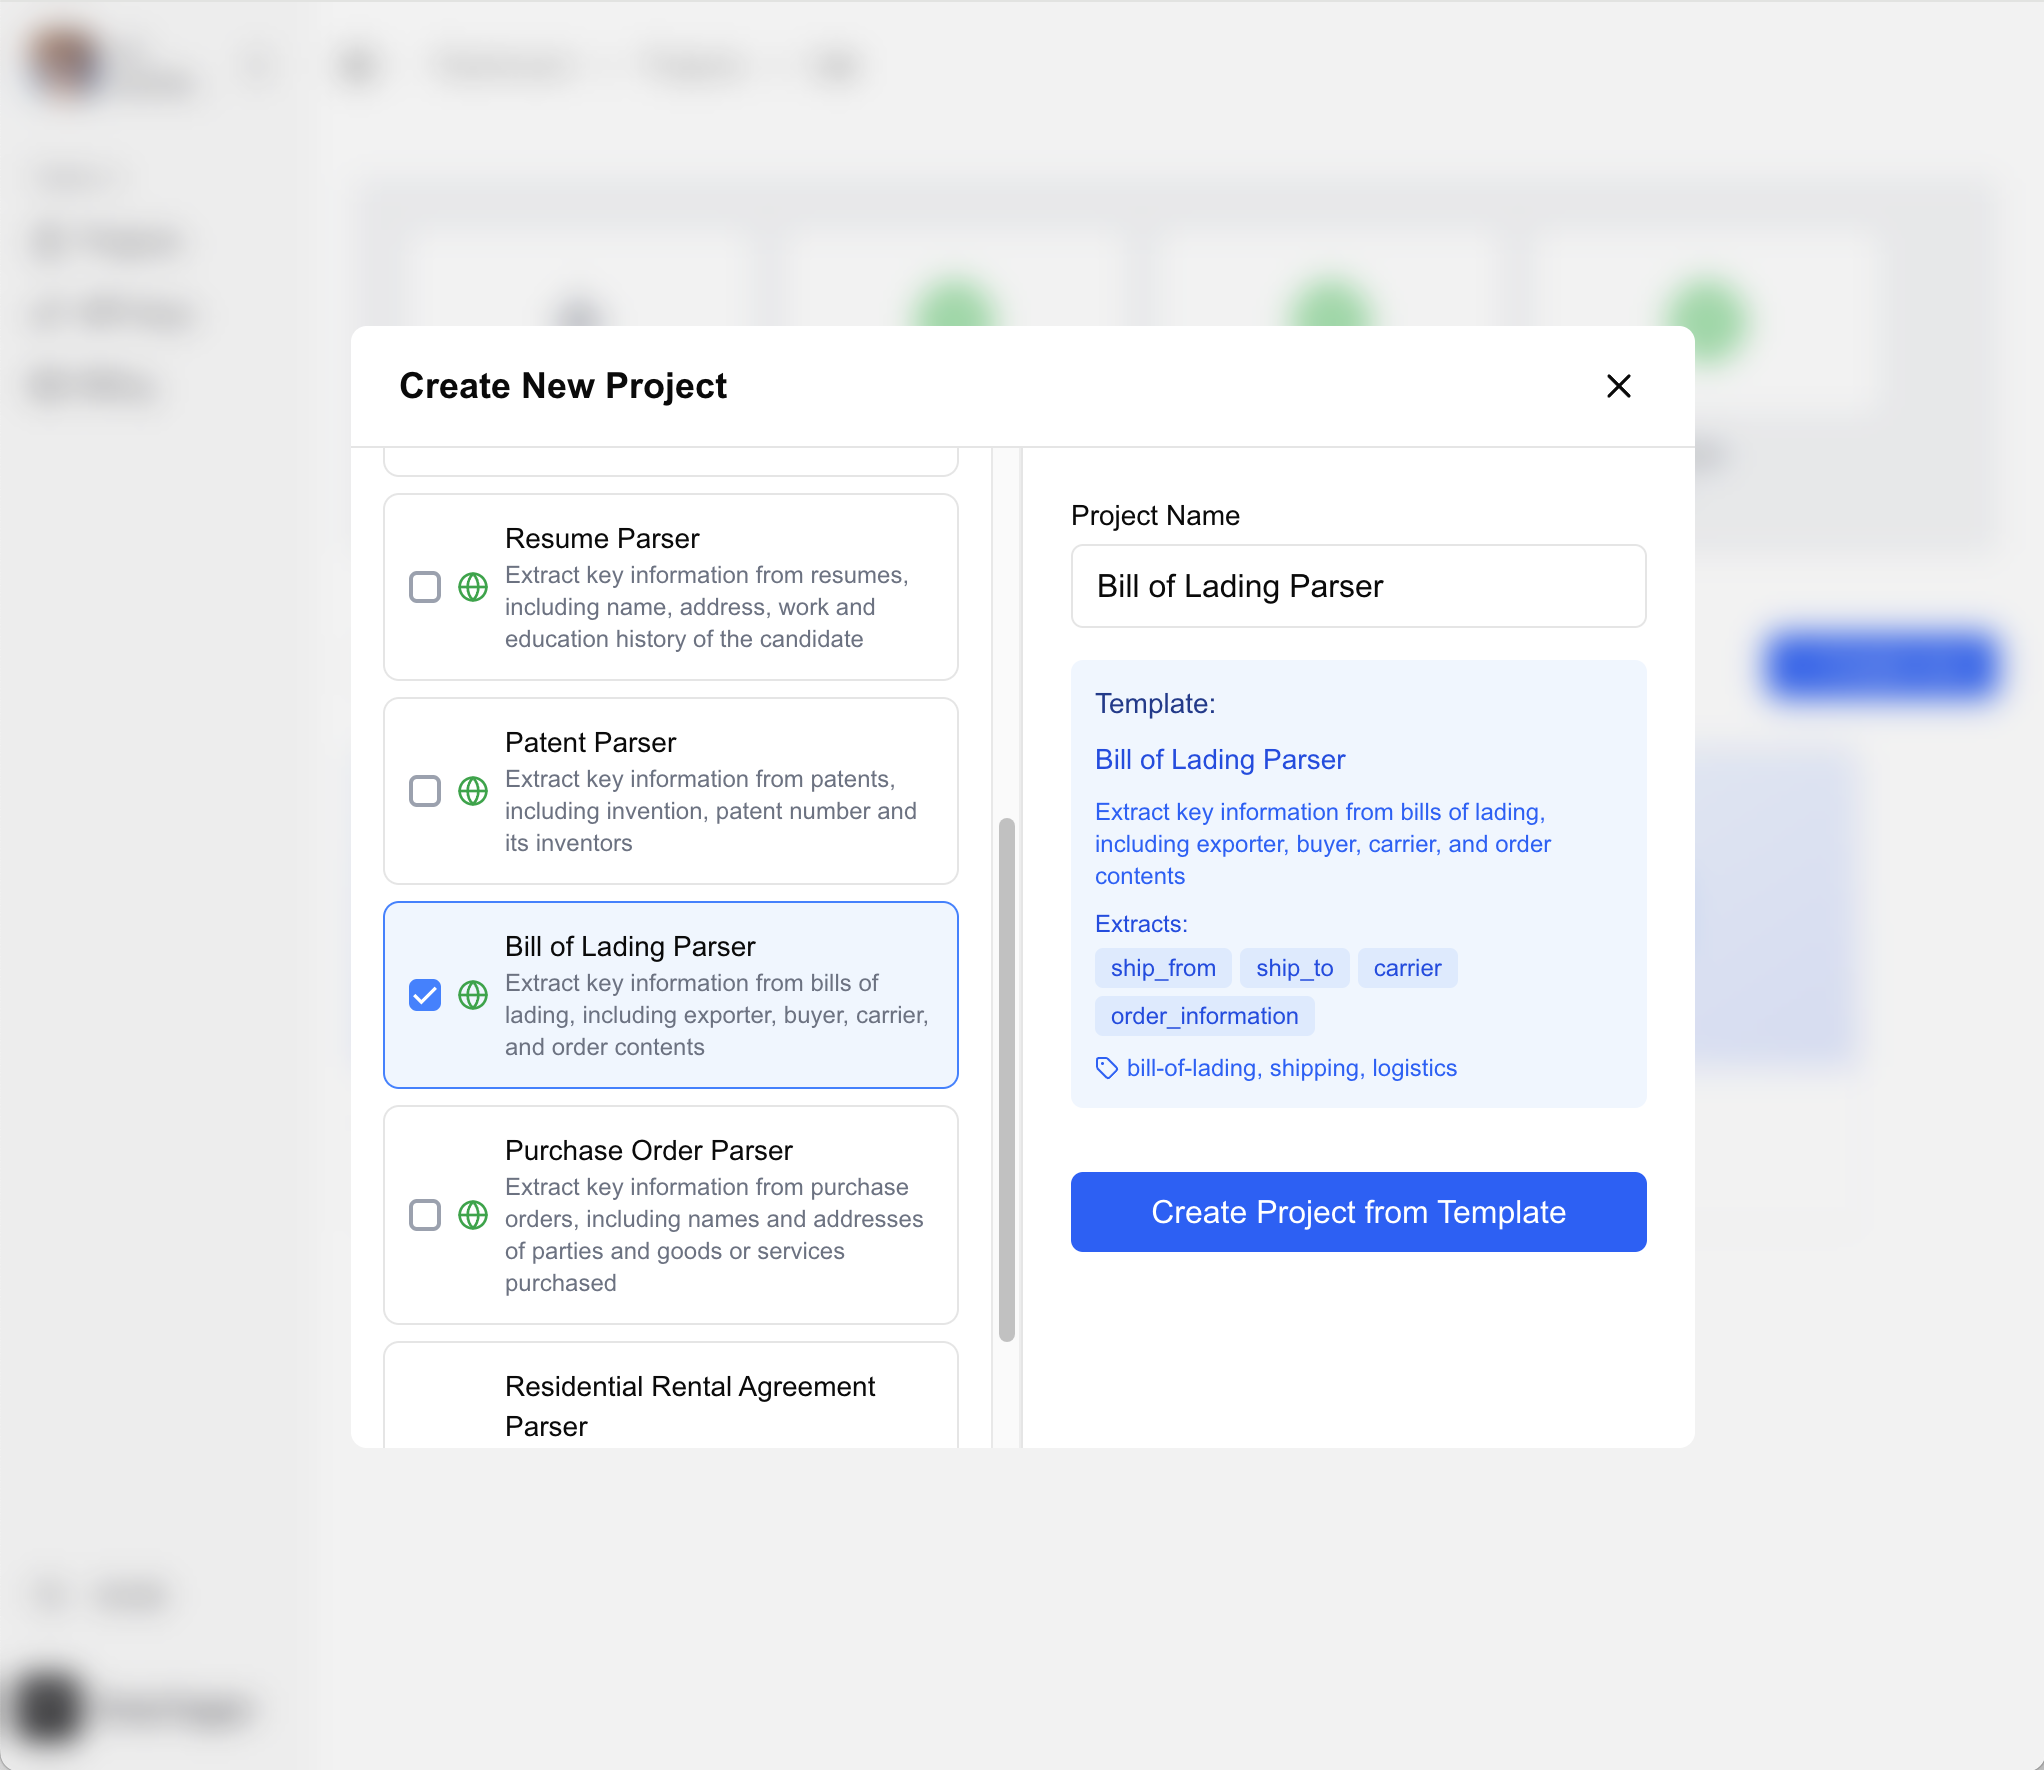Click Create Project from Template button
The width and height of the screenshot is (2044, 1770).
click(x=1358, y=1212)
